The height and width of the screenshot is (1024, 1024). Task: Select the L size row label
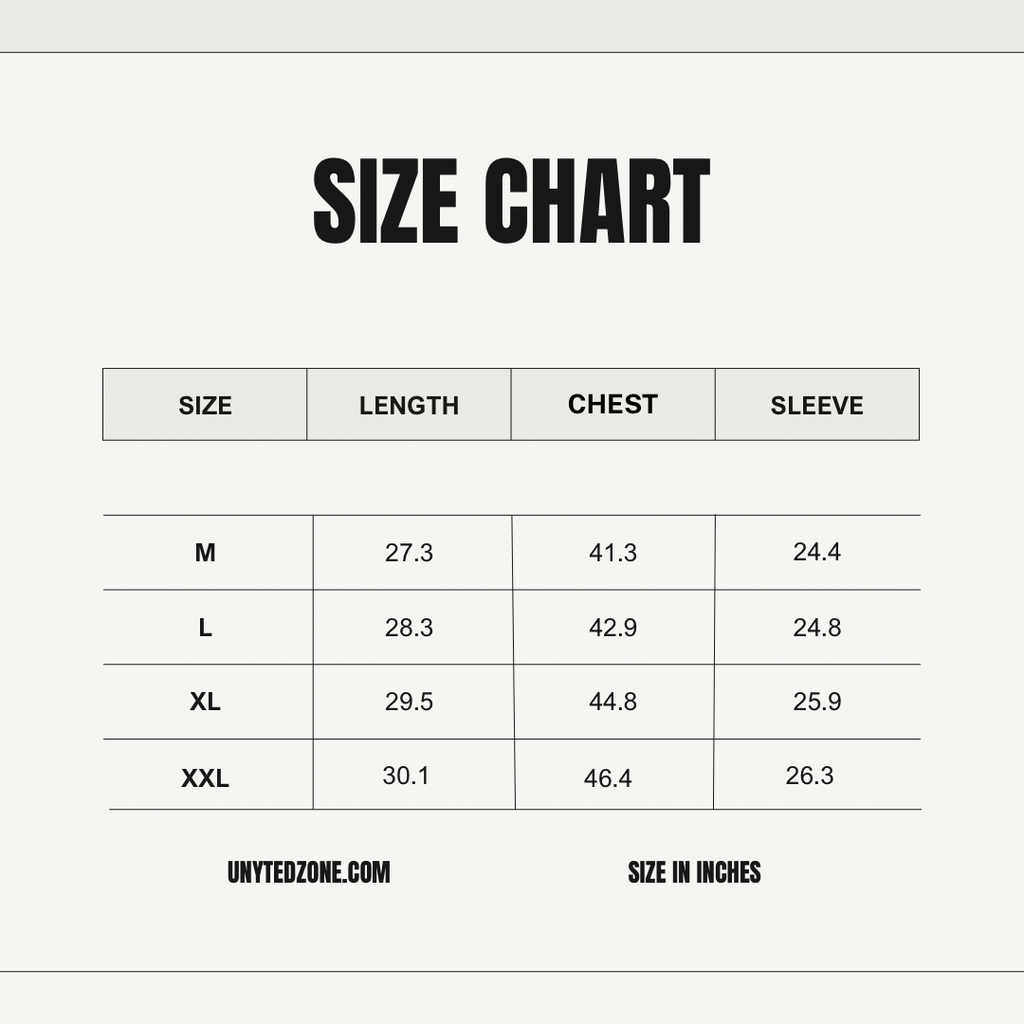pyautogui.click(x=205, y=628)
